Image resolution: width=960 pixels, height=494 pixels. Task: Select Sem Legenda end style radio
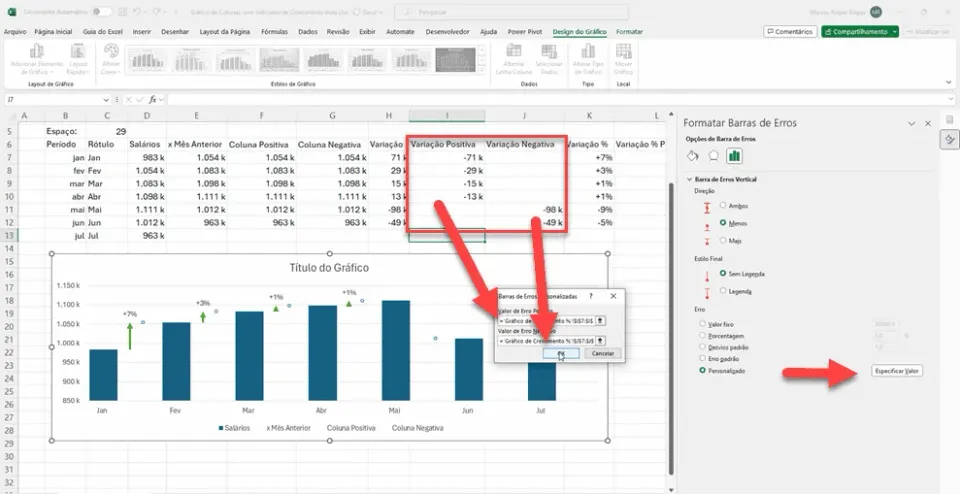pos(723,273)
